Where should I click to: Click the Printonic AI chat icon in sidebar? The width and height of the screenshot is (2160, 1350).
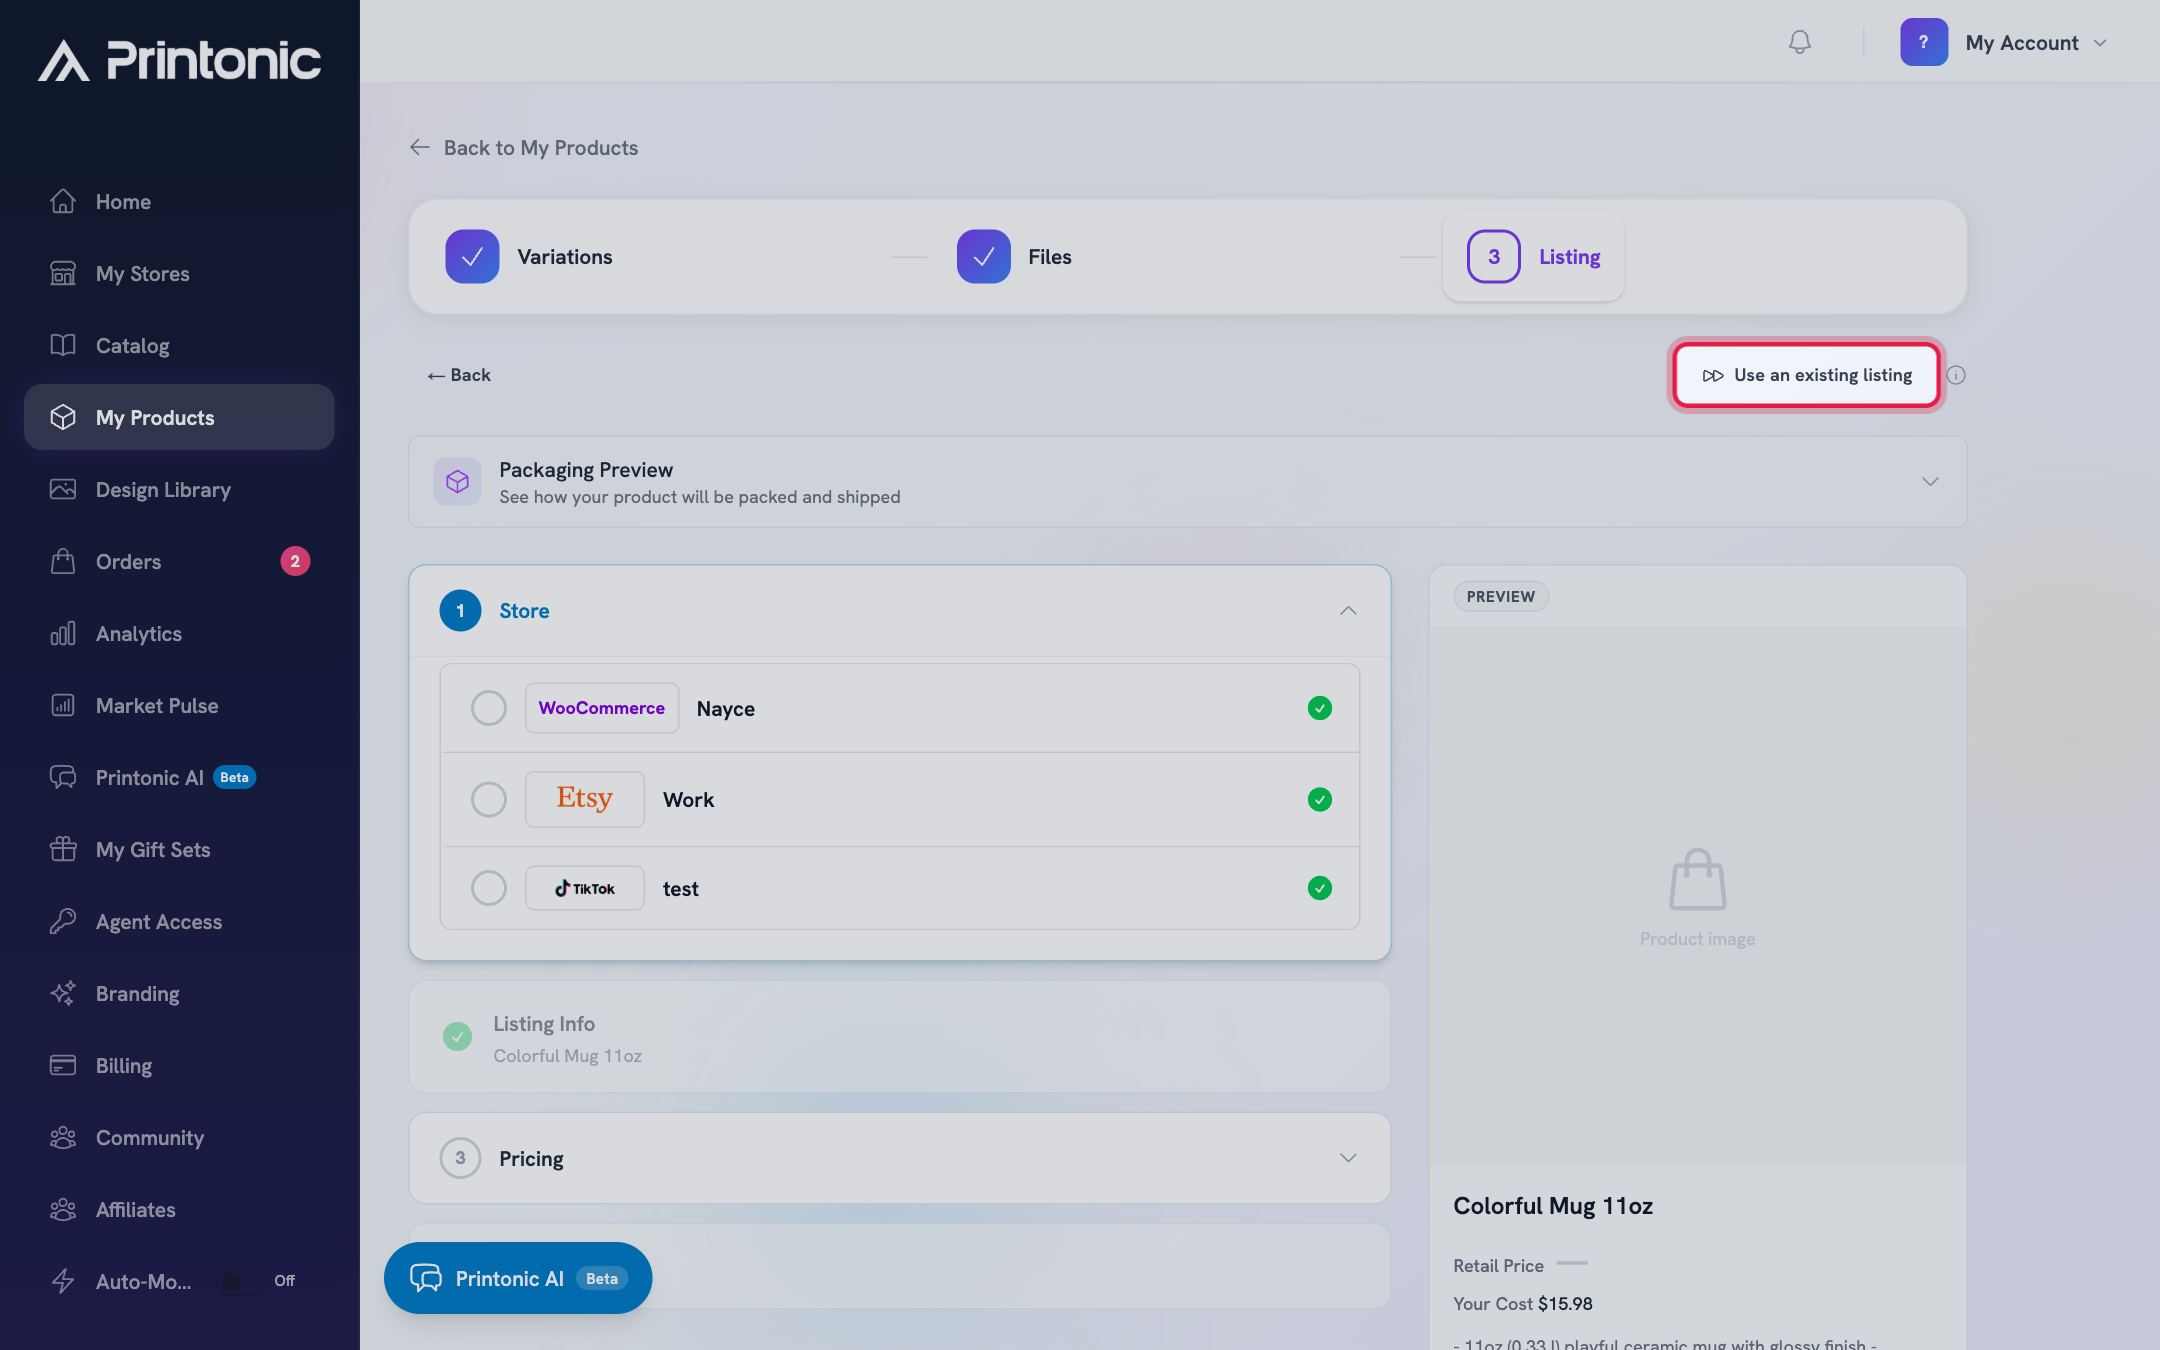coord(63,777)
